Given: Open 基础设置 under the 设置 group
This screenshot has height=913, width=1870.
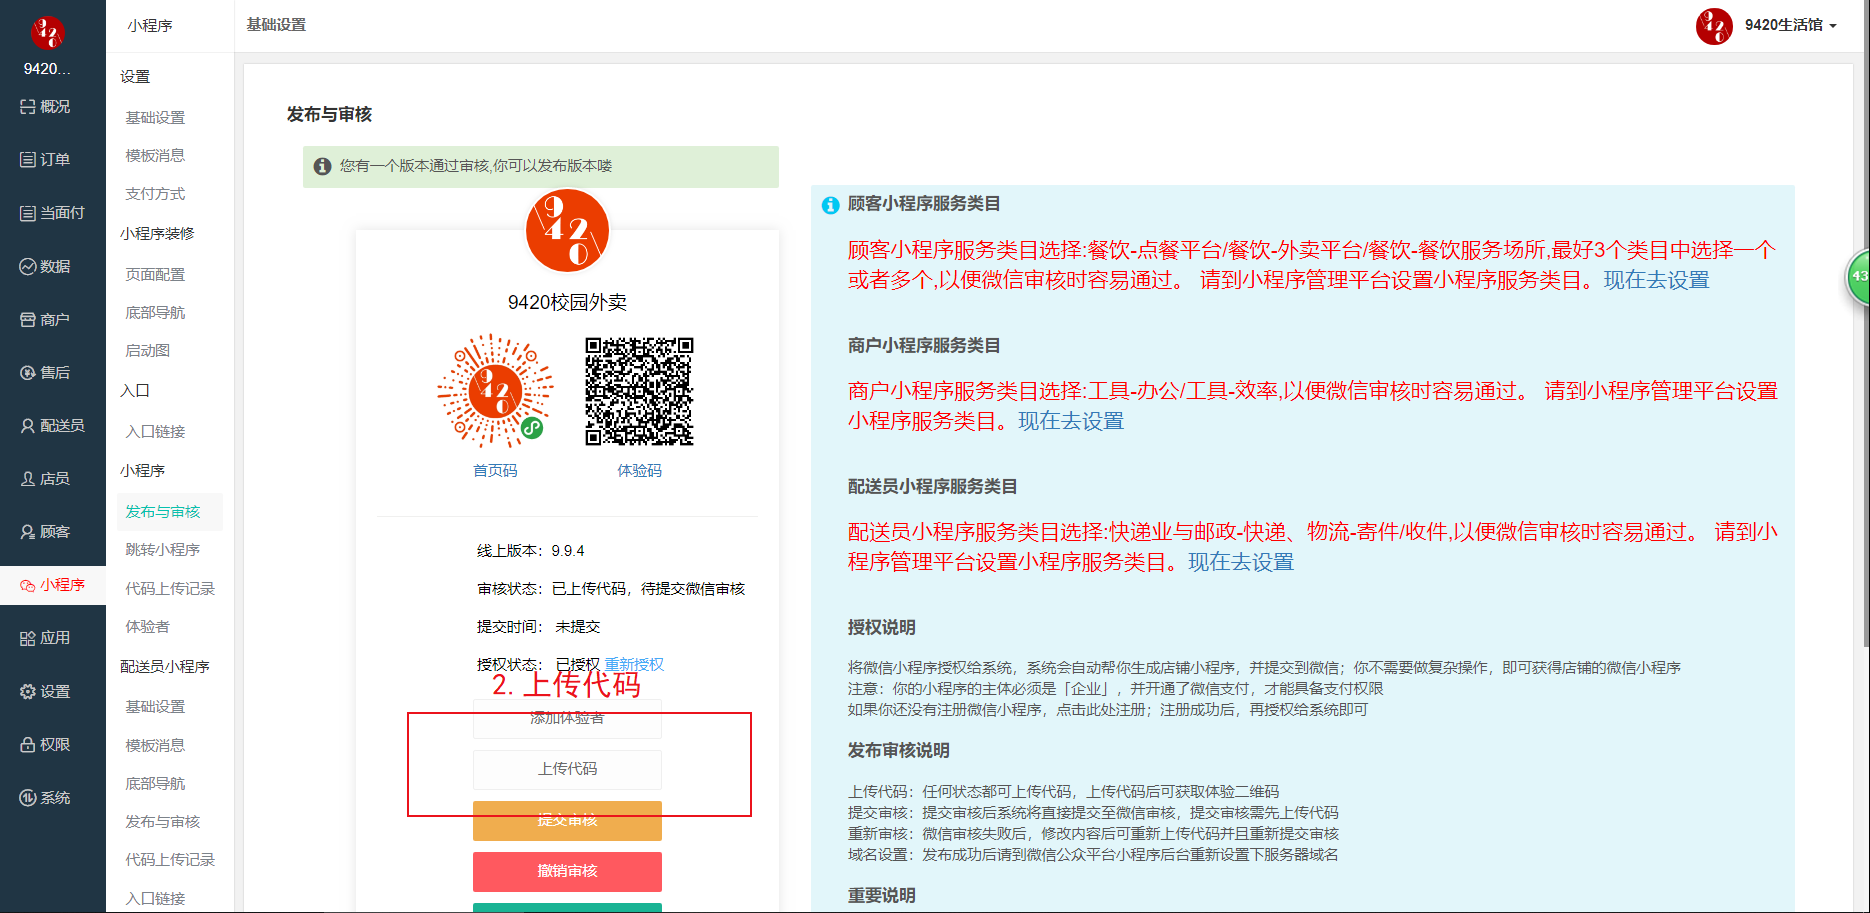Looking at the screenshot, I should [x=155, y=118].
